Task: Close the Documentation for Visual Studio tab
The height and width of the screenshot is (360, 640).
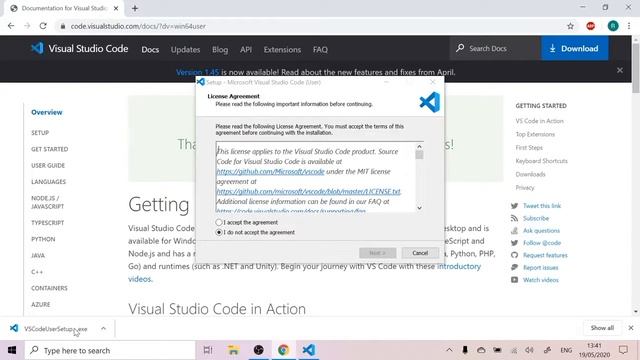Action: 116,8
